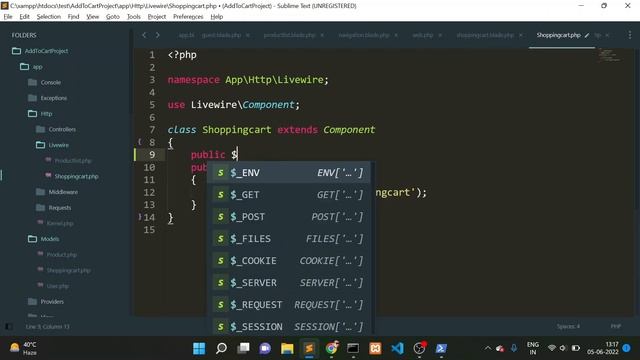Switch to Sublime Text taskbar icon
Image resolution: width=640 pixels, height=360 pixels.
pyautogui.click(x=309, y=348)
